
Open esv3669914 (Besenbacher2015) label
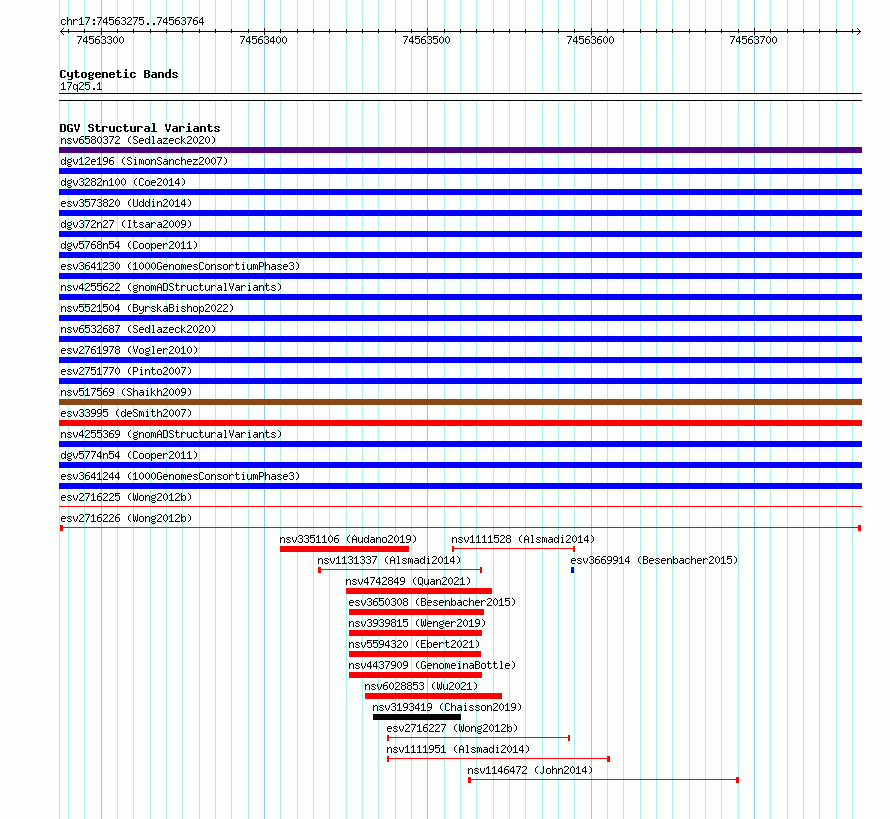[654, 560]
